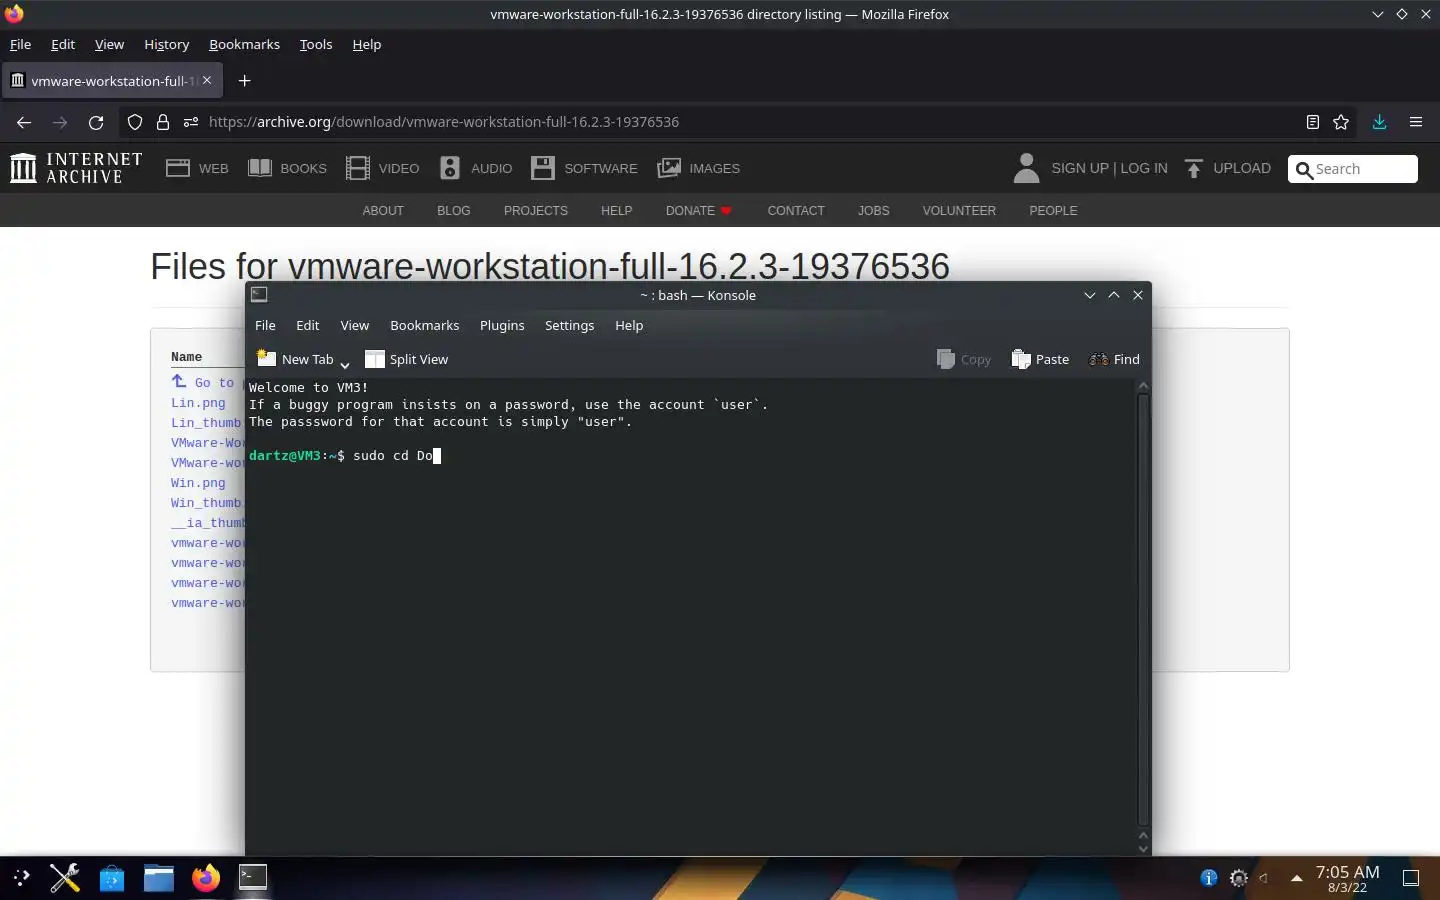Open ABOUT in Archive navigation

coord(383,211)
